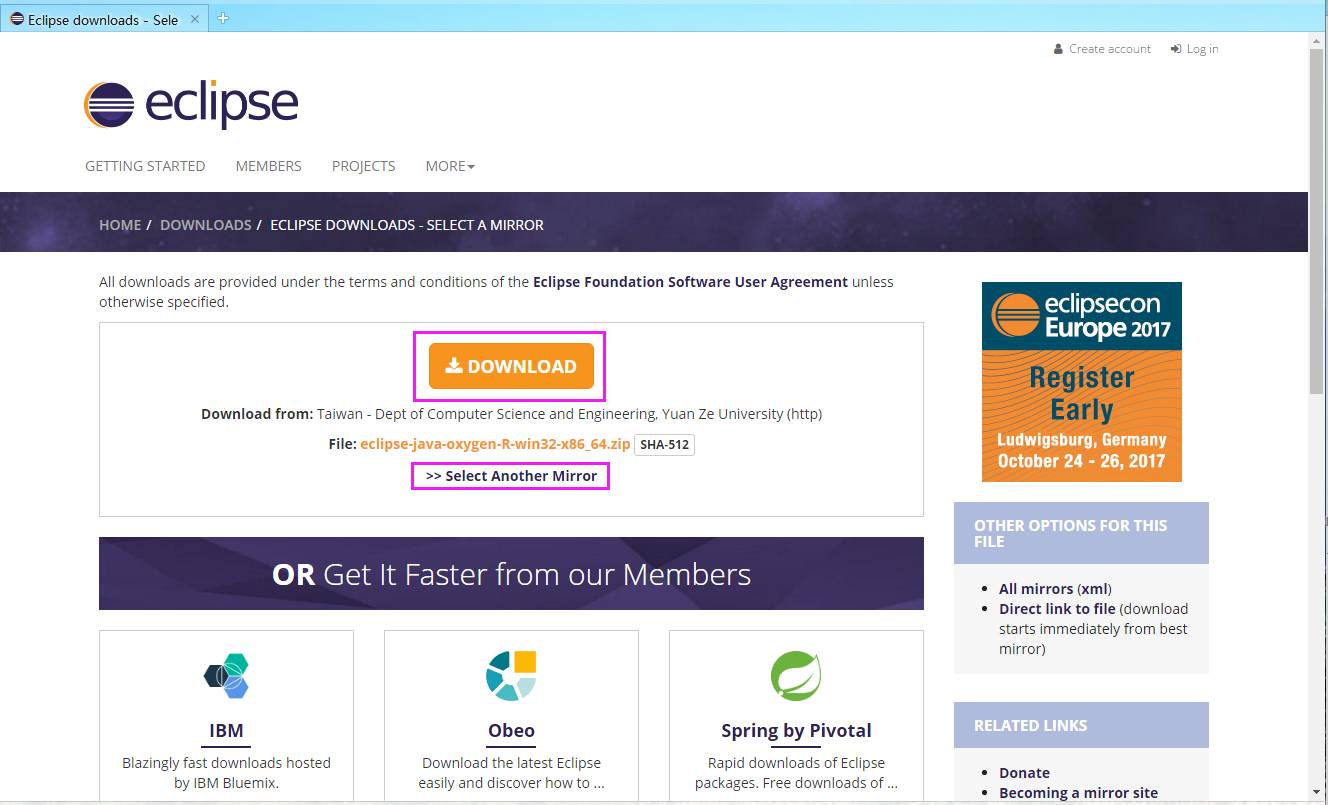Open Eclipse Foundation Software User Agreement
This screenshot has width=1328, height=805.
pyautogui.click(x=690, y=282)
